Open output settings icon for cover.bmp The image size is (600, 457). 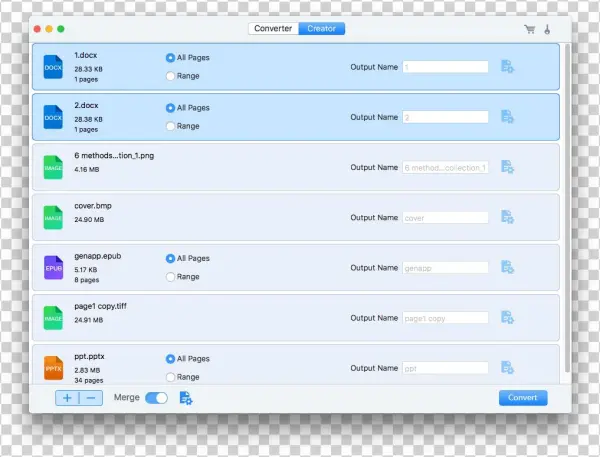click(x=507, y=217)
